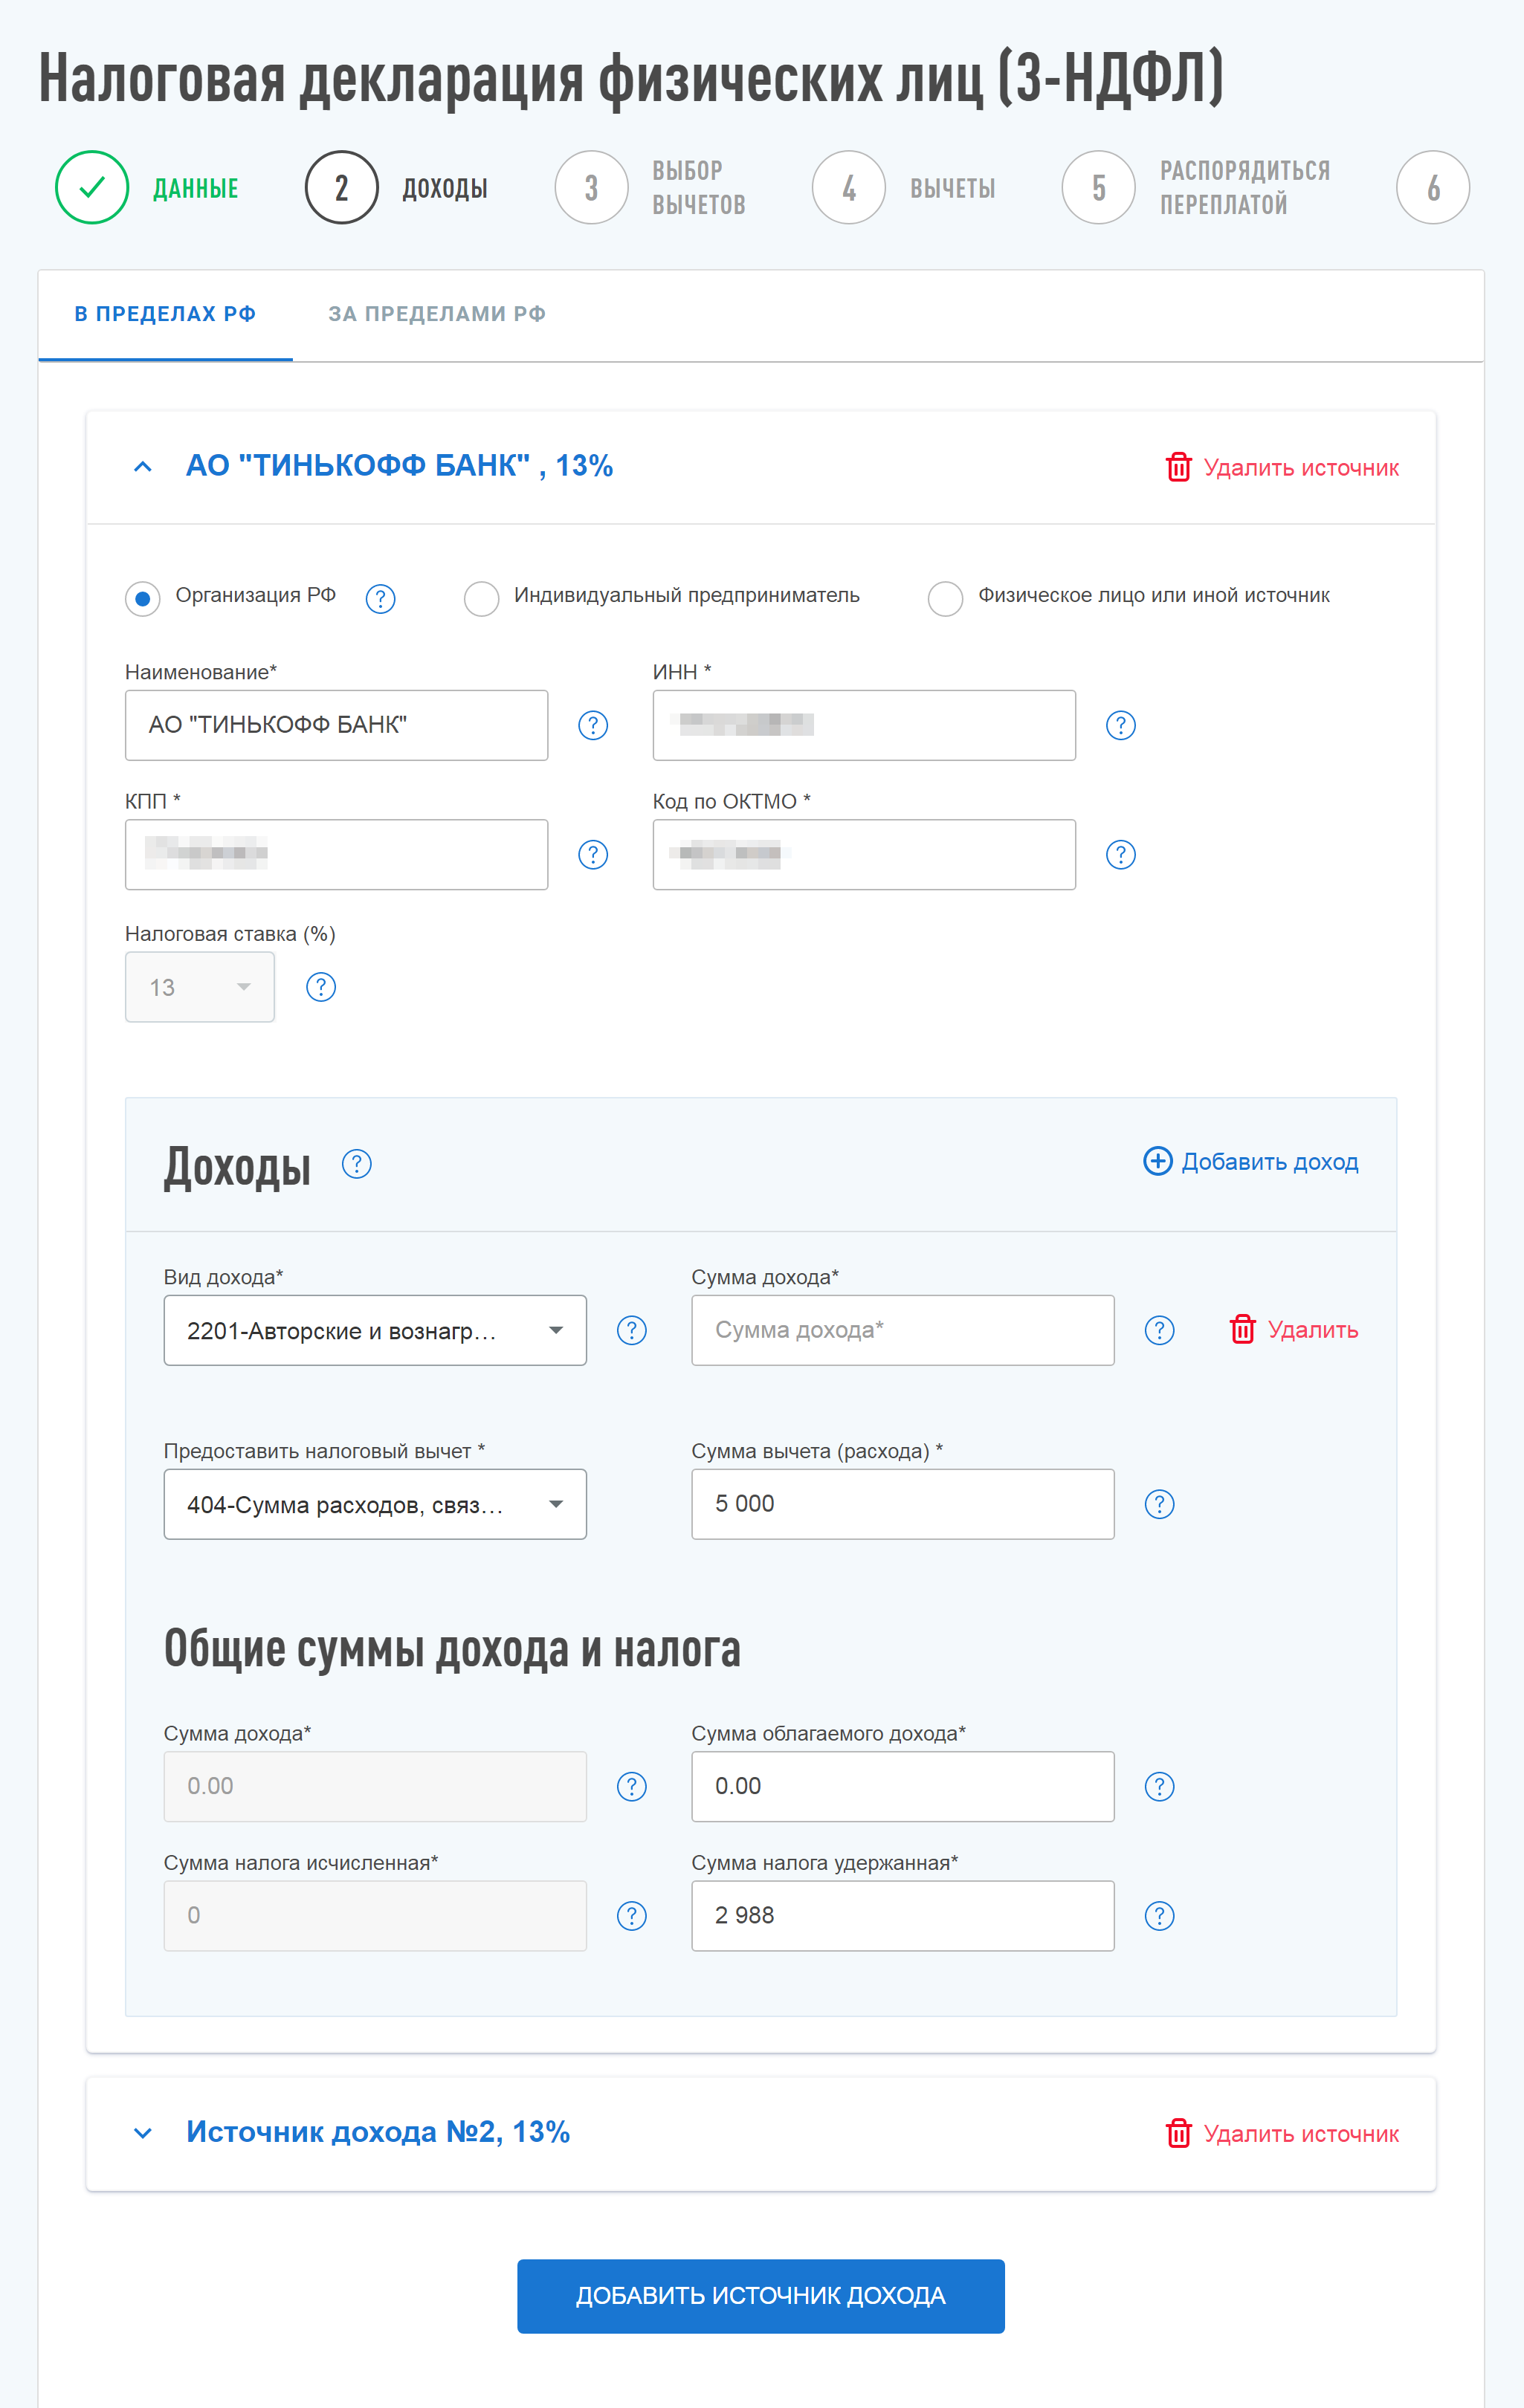The width and height of the screenshot is (1524, 2408).
Task: Open help icon next to Доходы heading
Action: (x=357, y=1164)
